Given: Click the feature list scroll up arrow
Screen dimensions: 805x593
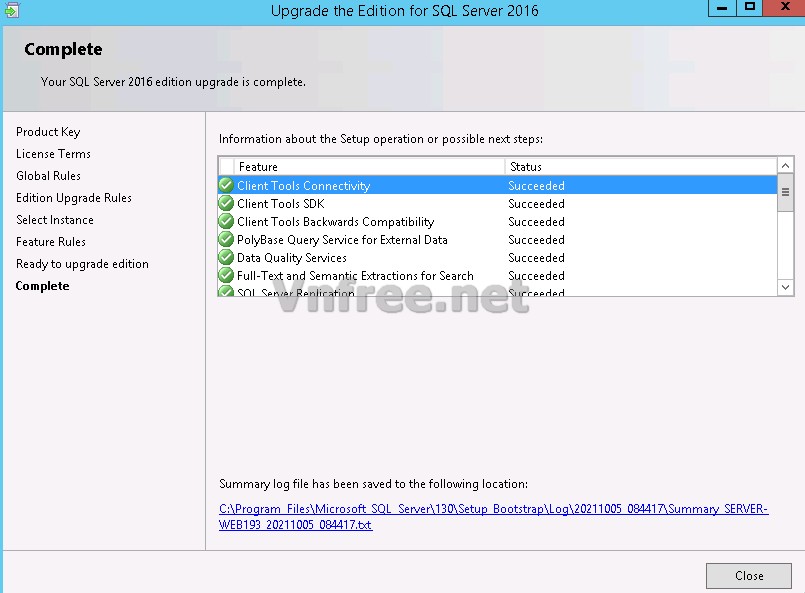Looking at the screenshot, I should pyautogui.click(x=785, y=165).
